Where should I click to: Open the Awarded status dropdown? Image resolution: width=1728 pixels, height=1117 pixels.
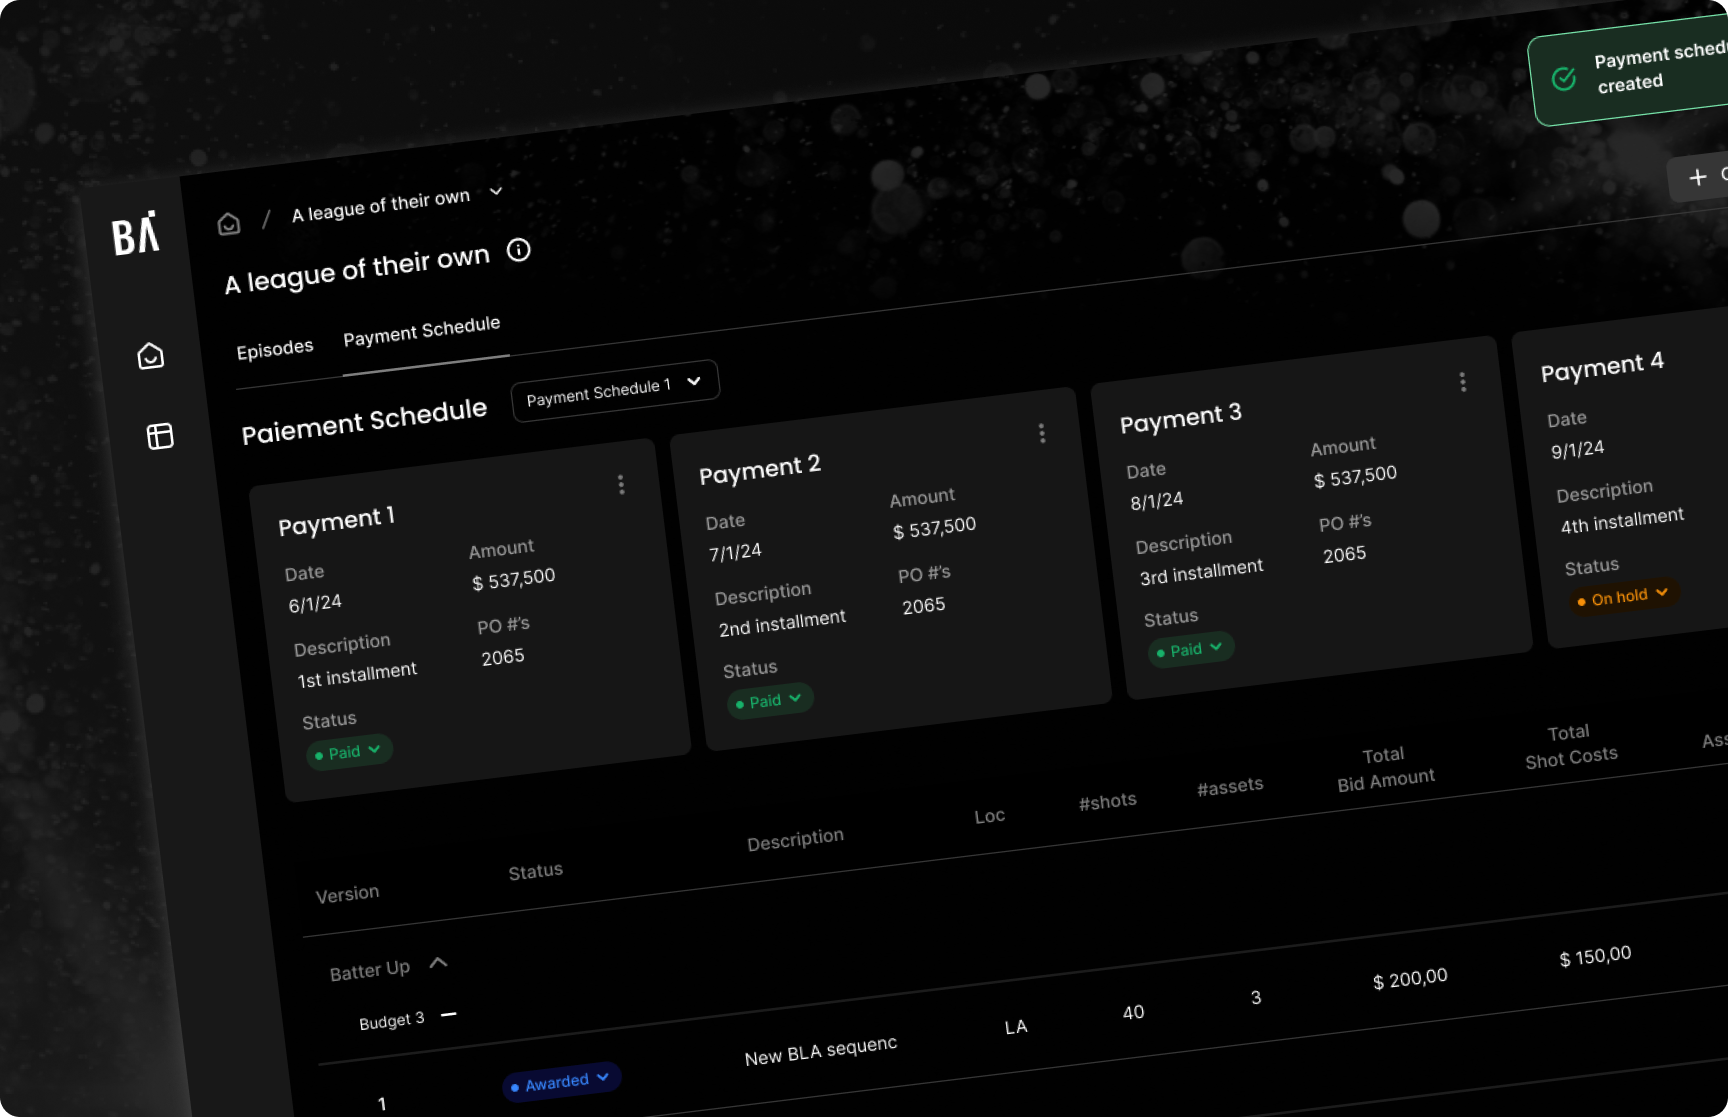562,1081
